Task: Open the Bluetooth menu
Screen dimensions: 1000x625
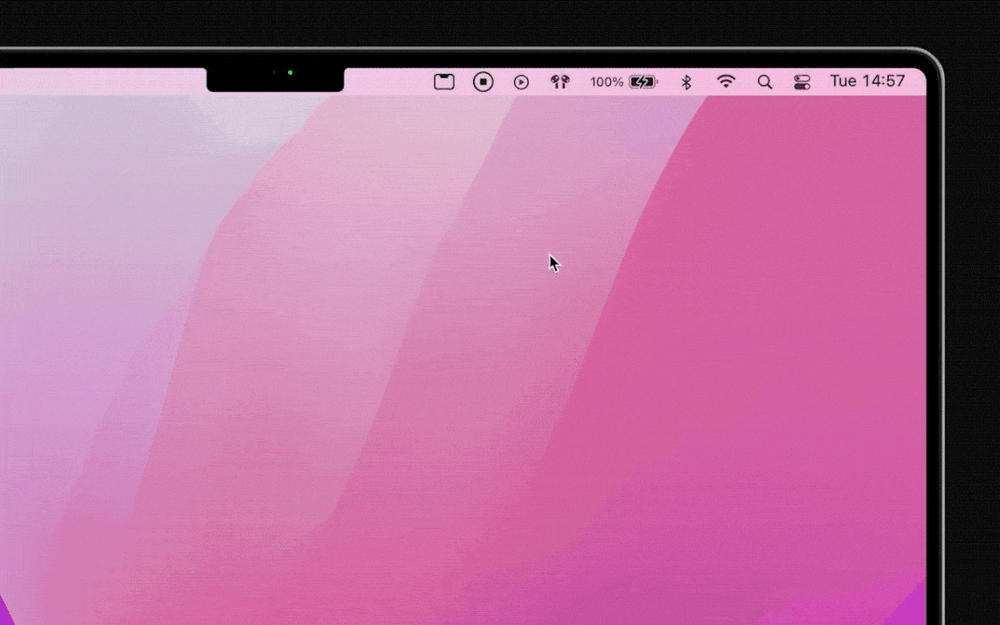Action: (686, 82)
